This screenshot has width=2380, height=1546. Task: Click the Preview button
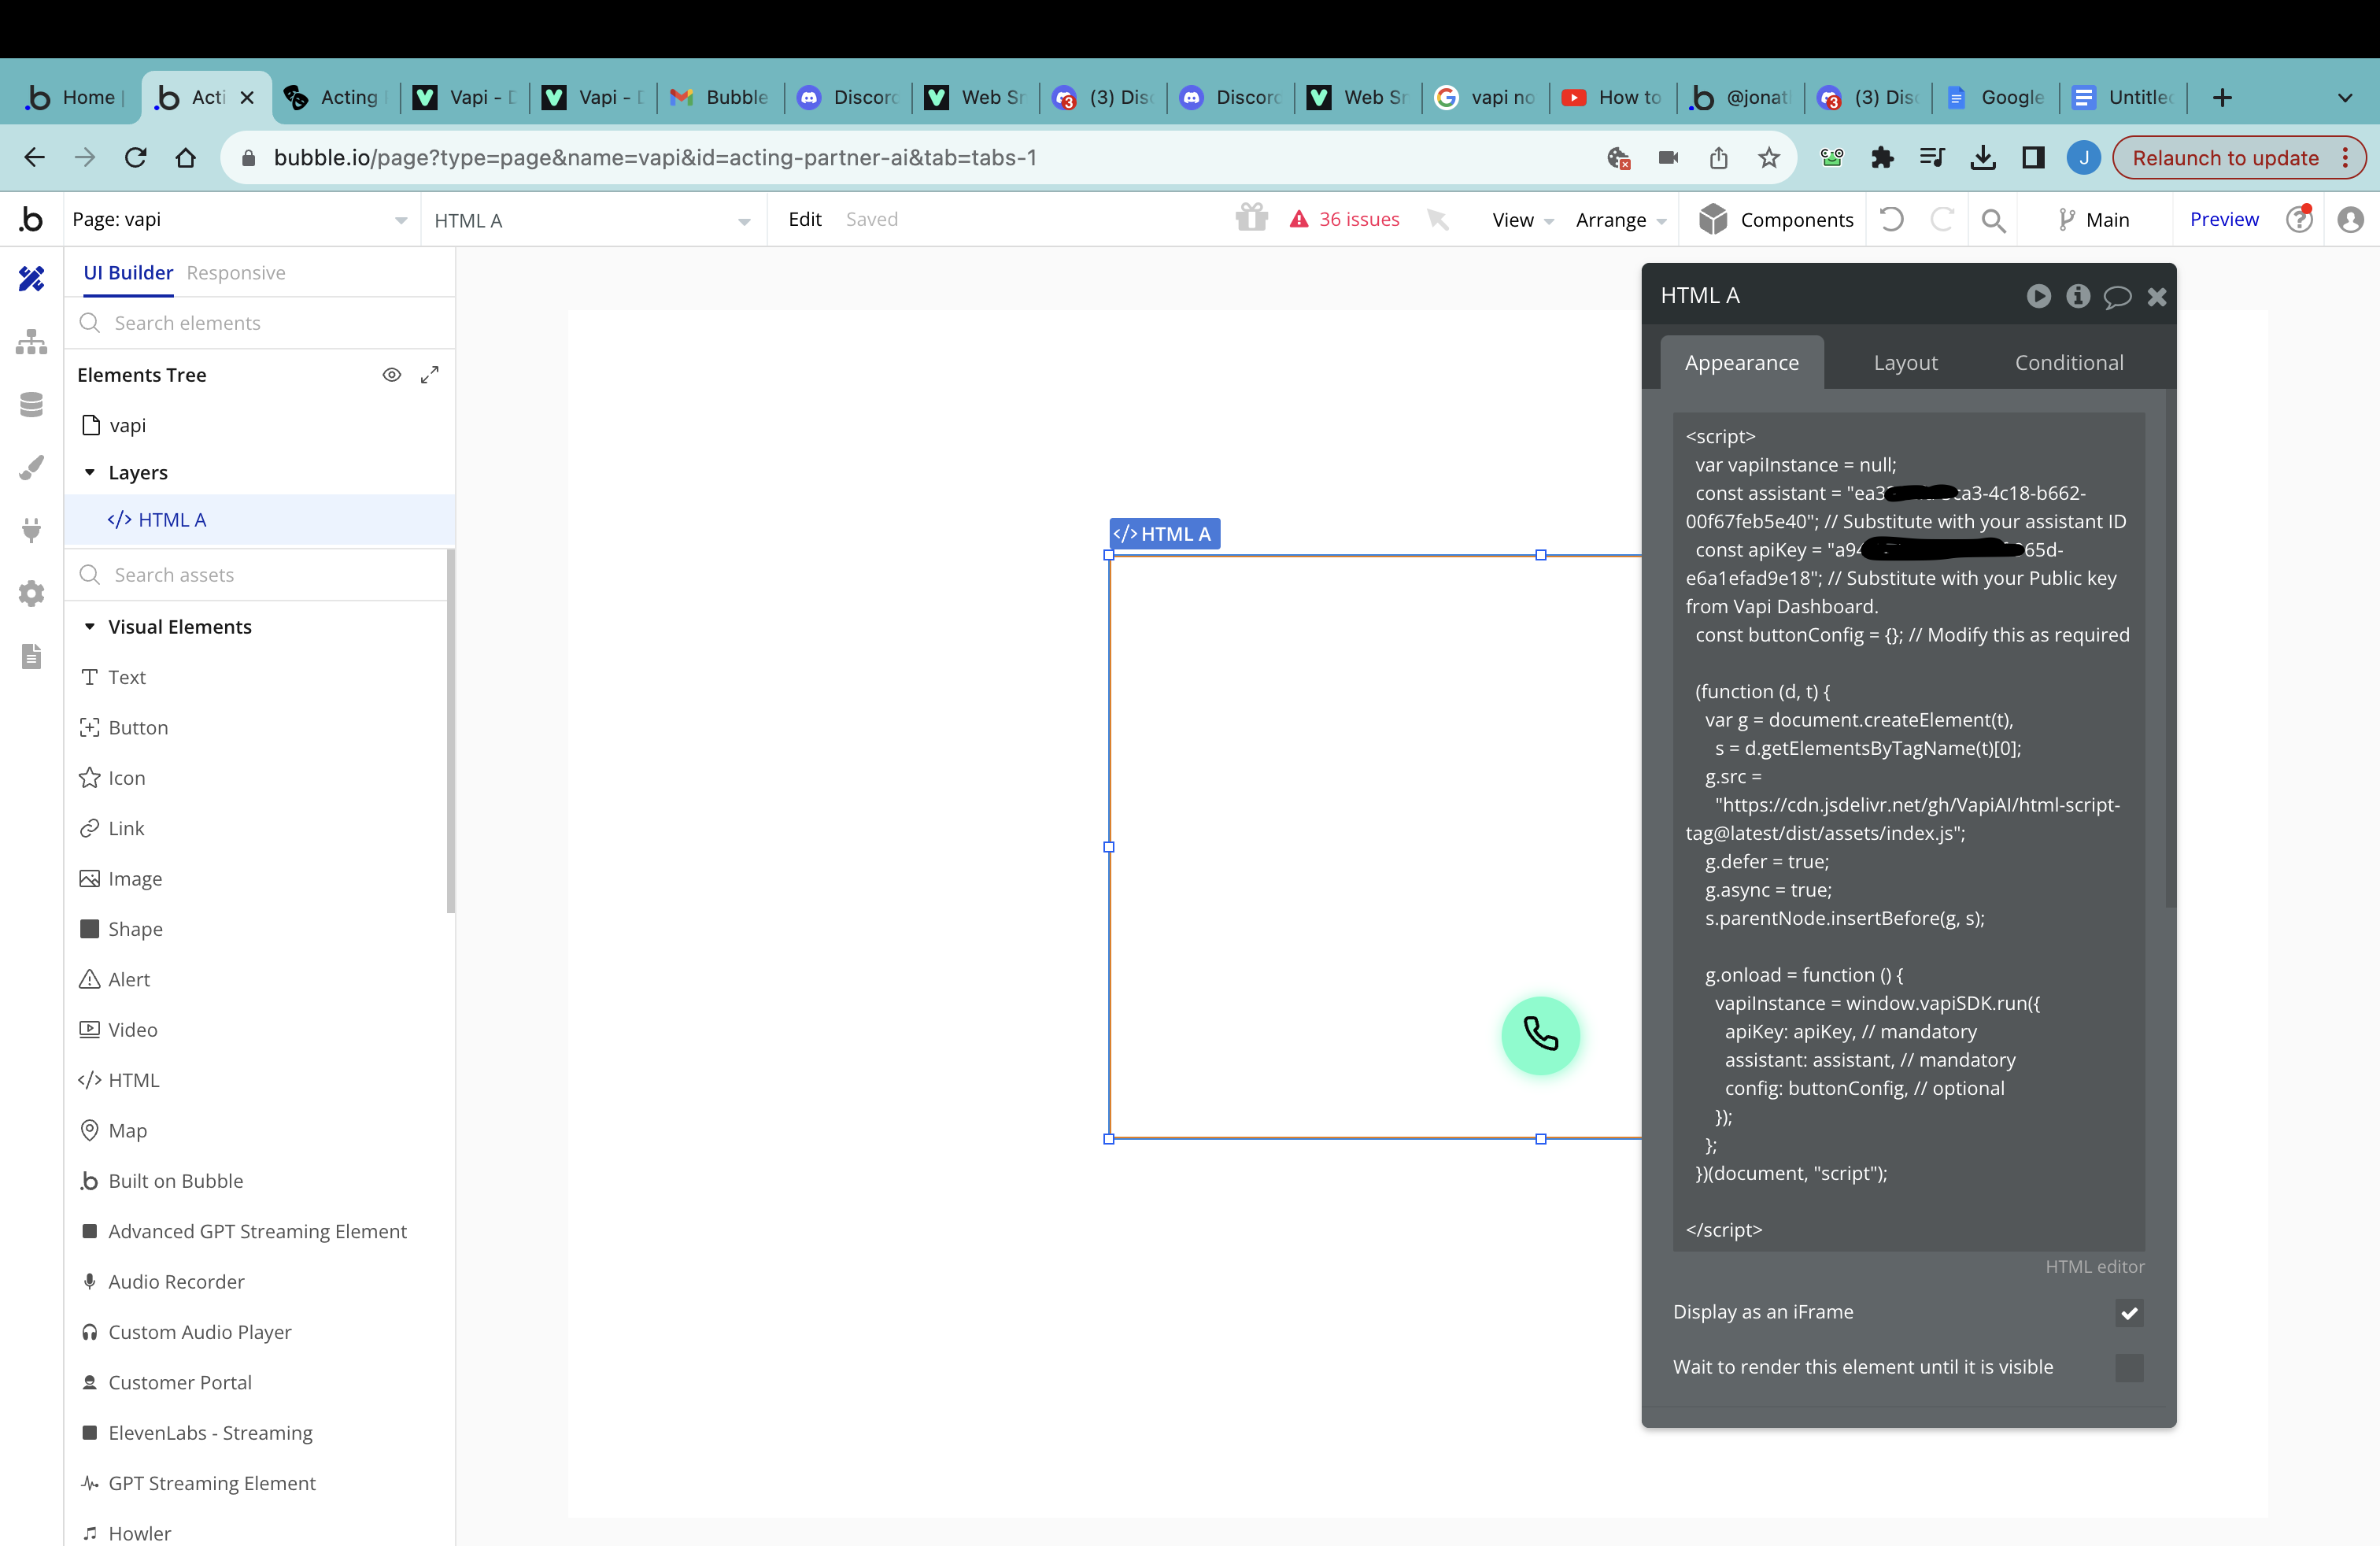tap(2224, 219)
